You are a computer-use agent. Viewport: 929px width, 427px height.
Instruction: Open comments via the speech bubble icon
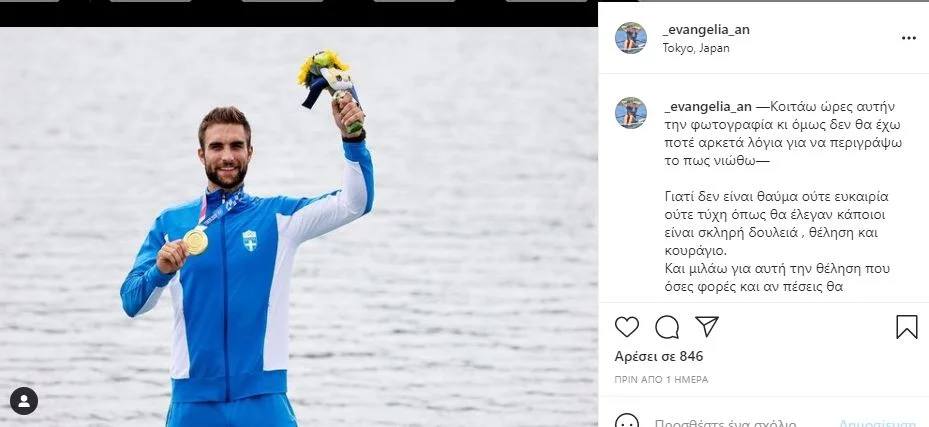click(667, 327)
